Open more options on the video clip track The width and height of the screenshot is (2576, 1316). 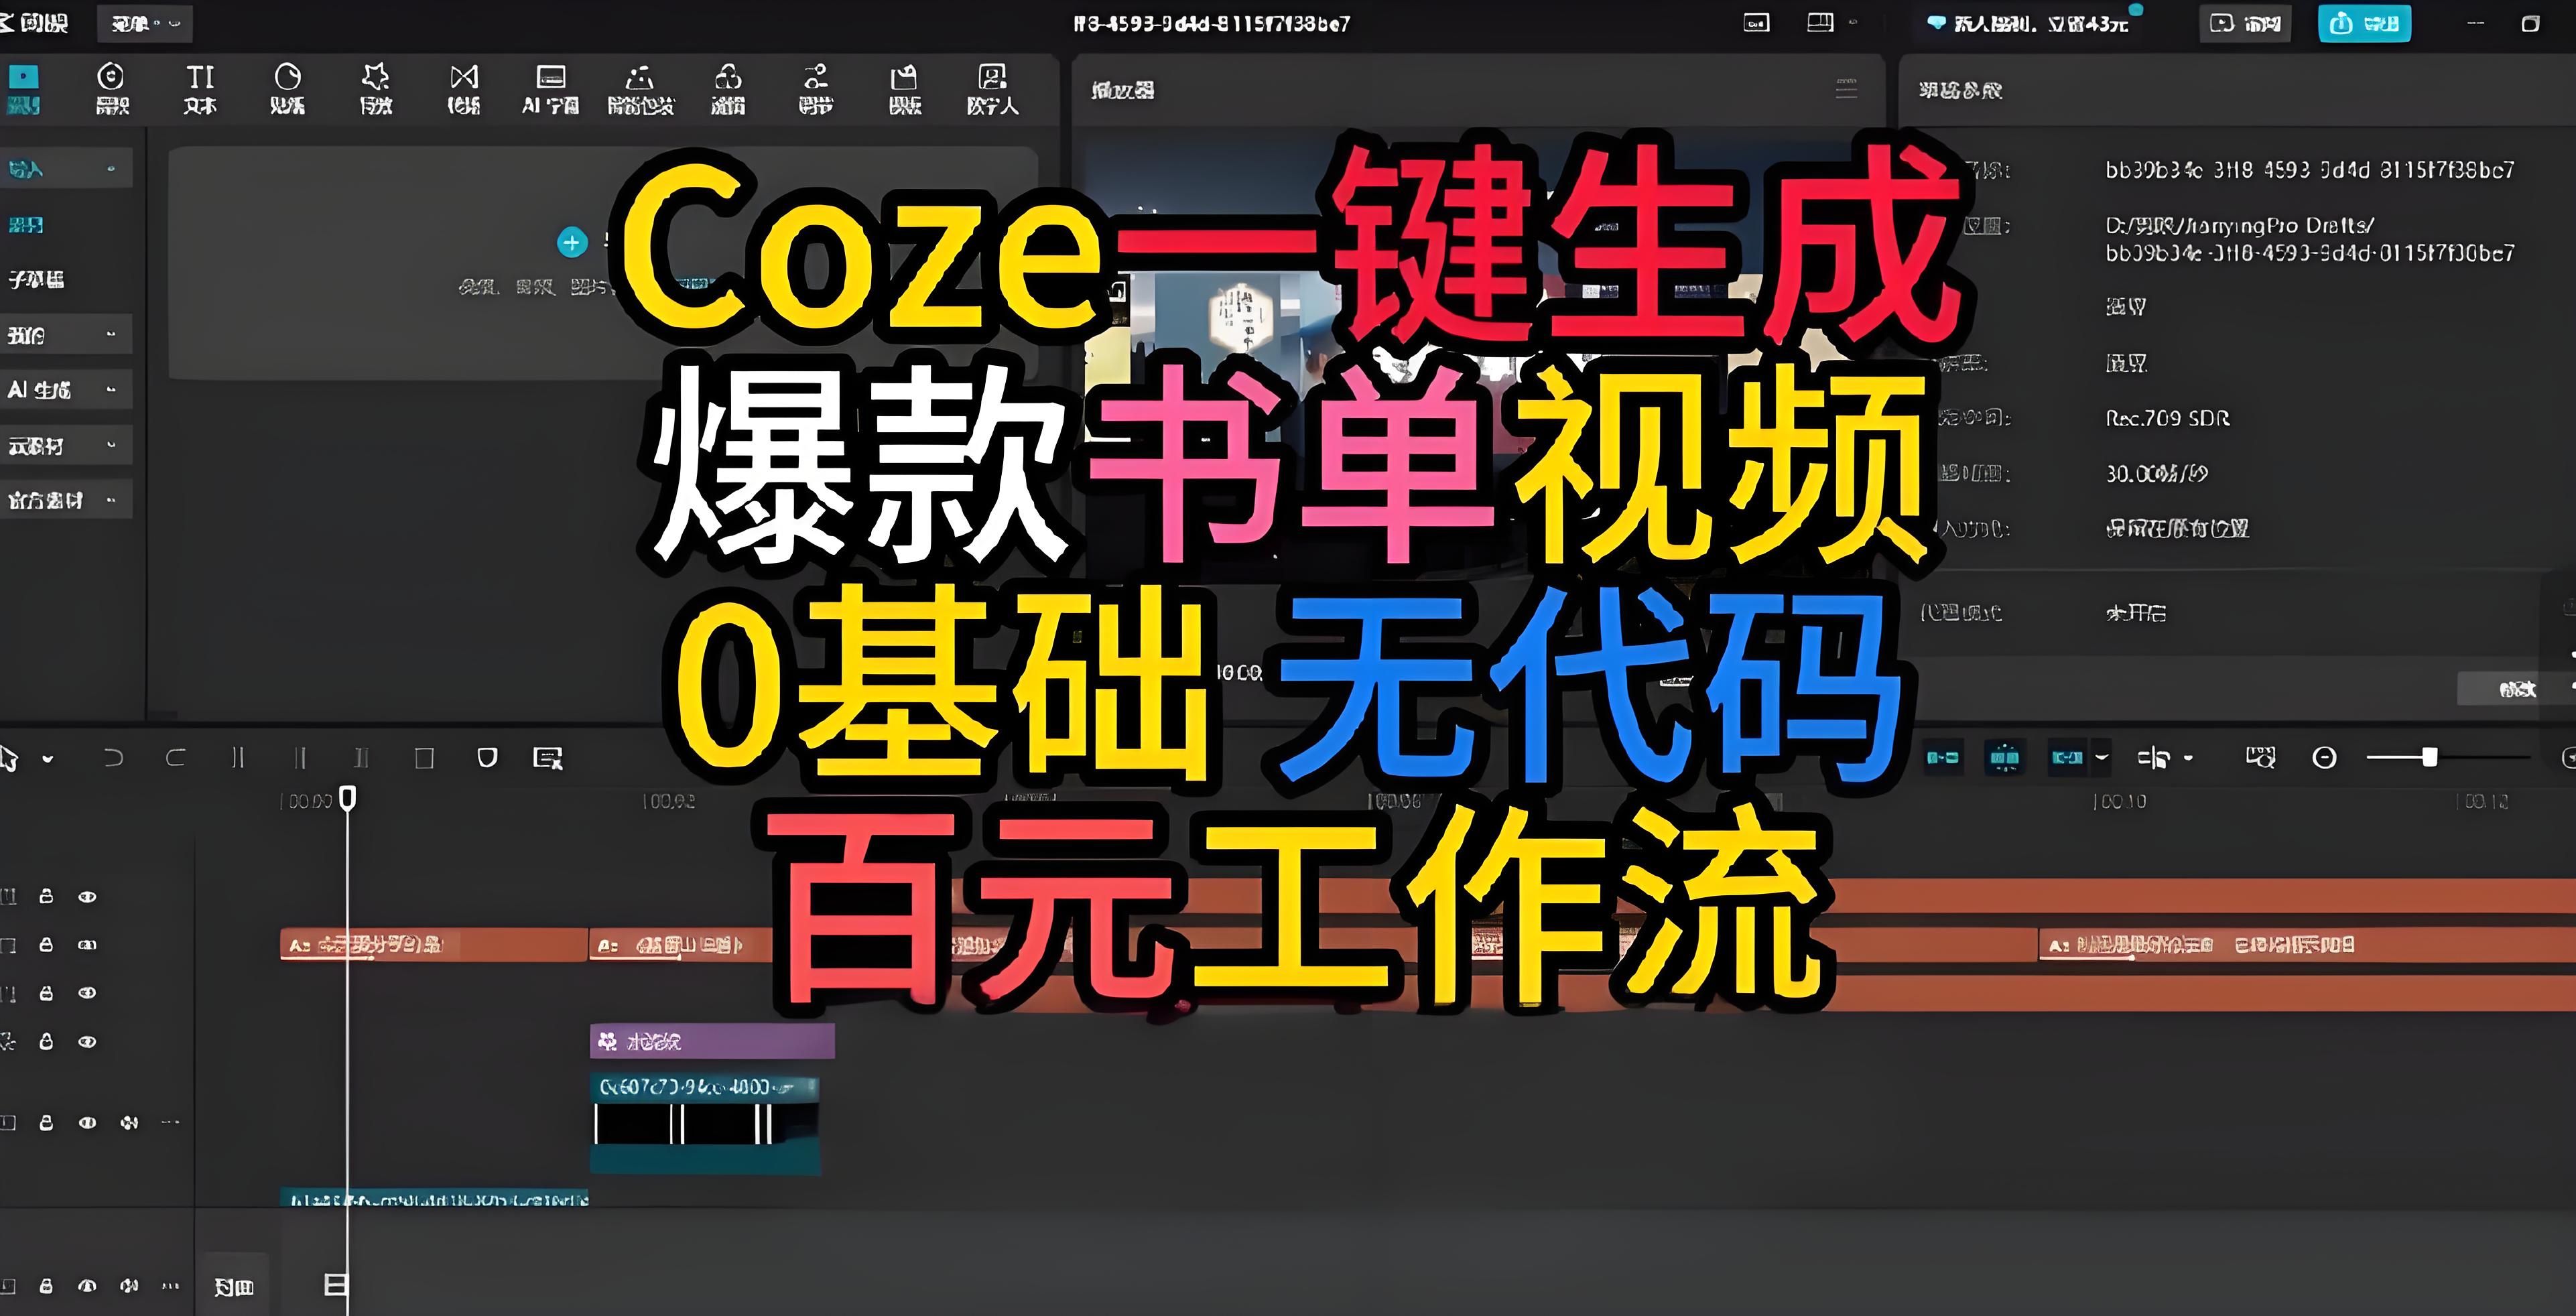170,1123
